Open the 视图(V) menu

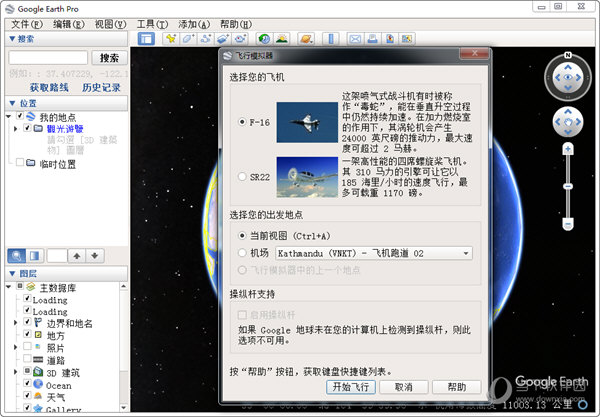pos(111,24)
